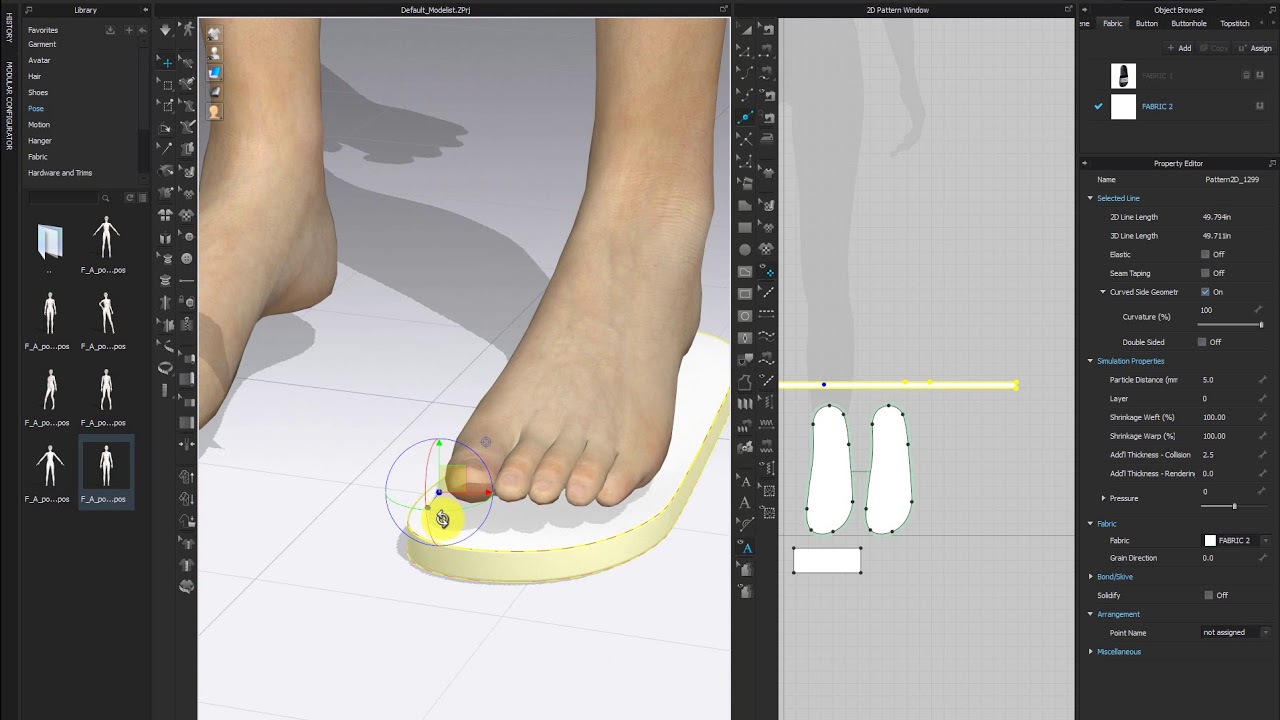Open the Fabric tab in Object Browser

pyautogui.click(x=1113, y=24)
